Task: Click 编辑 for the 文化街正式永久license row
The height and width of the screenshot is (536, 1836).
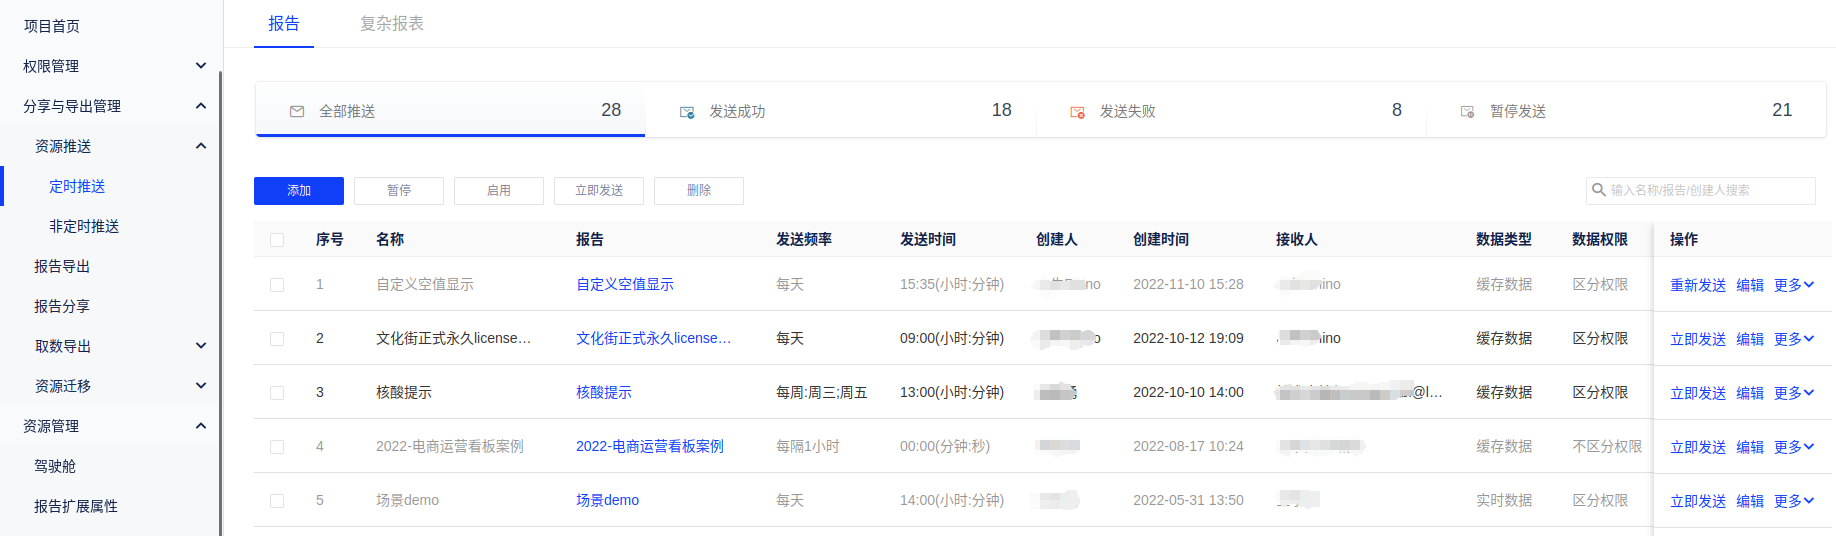Action: 1749,339
